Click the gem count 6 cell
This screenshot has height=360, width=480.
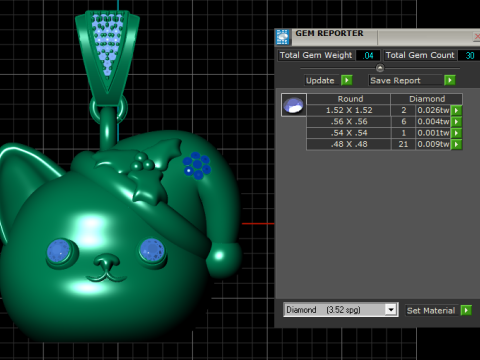pyautogui.click(x=403, y=122)
